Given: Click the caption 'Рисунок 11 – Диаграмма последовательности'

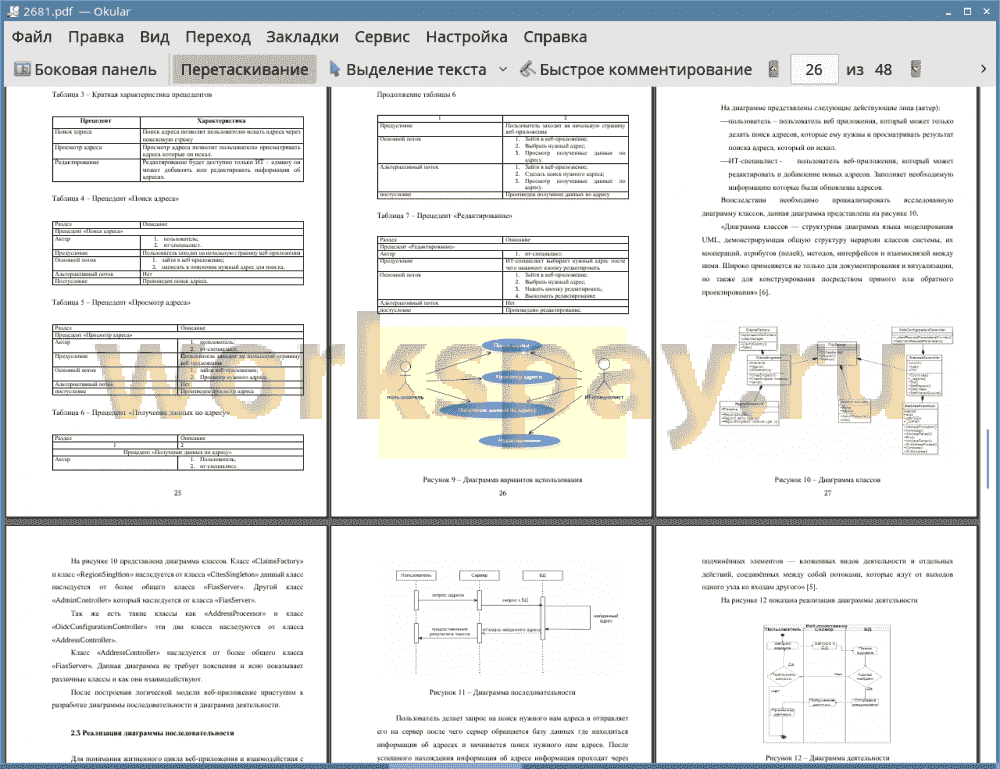Looking at the screenshot, I should tap(502, 692).
